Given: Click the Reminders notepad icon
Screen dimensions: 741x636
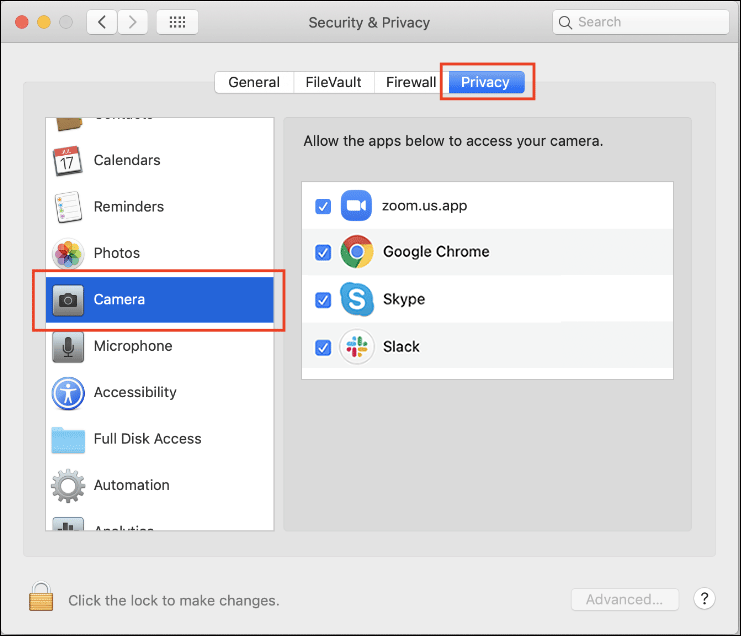Looking at the screenshot, I should point(68,206).
